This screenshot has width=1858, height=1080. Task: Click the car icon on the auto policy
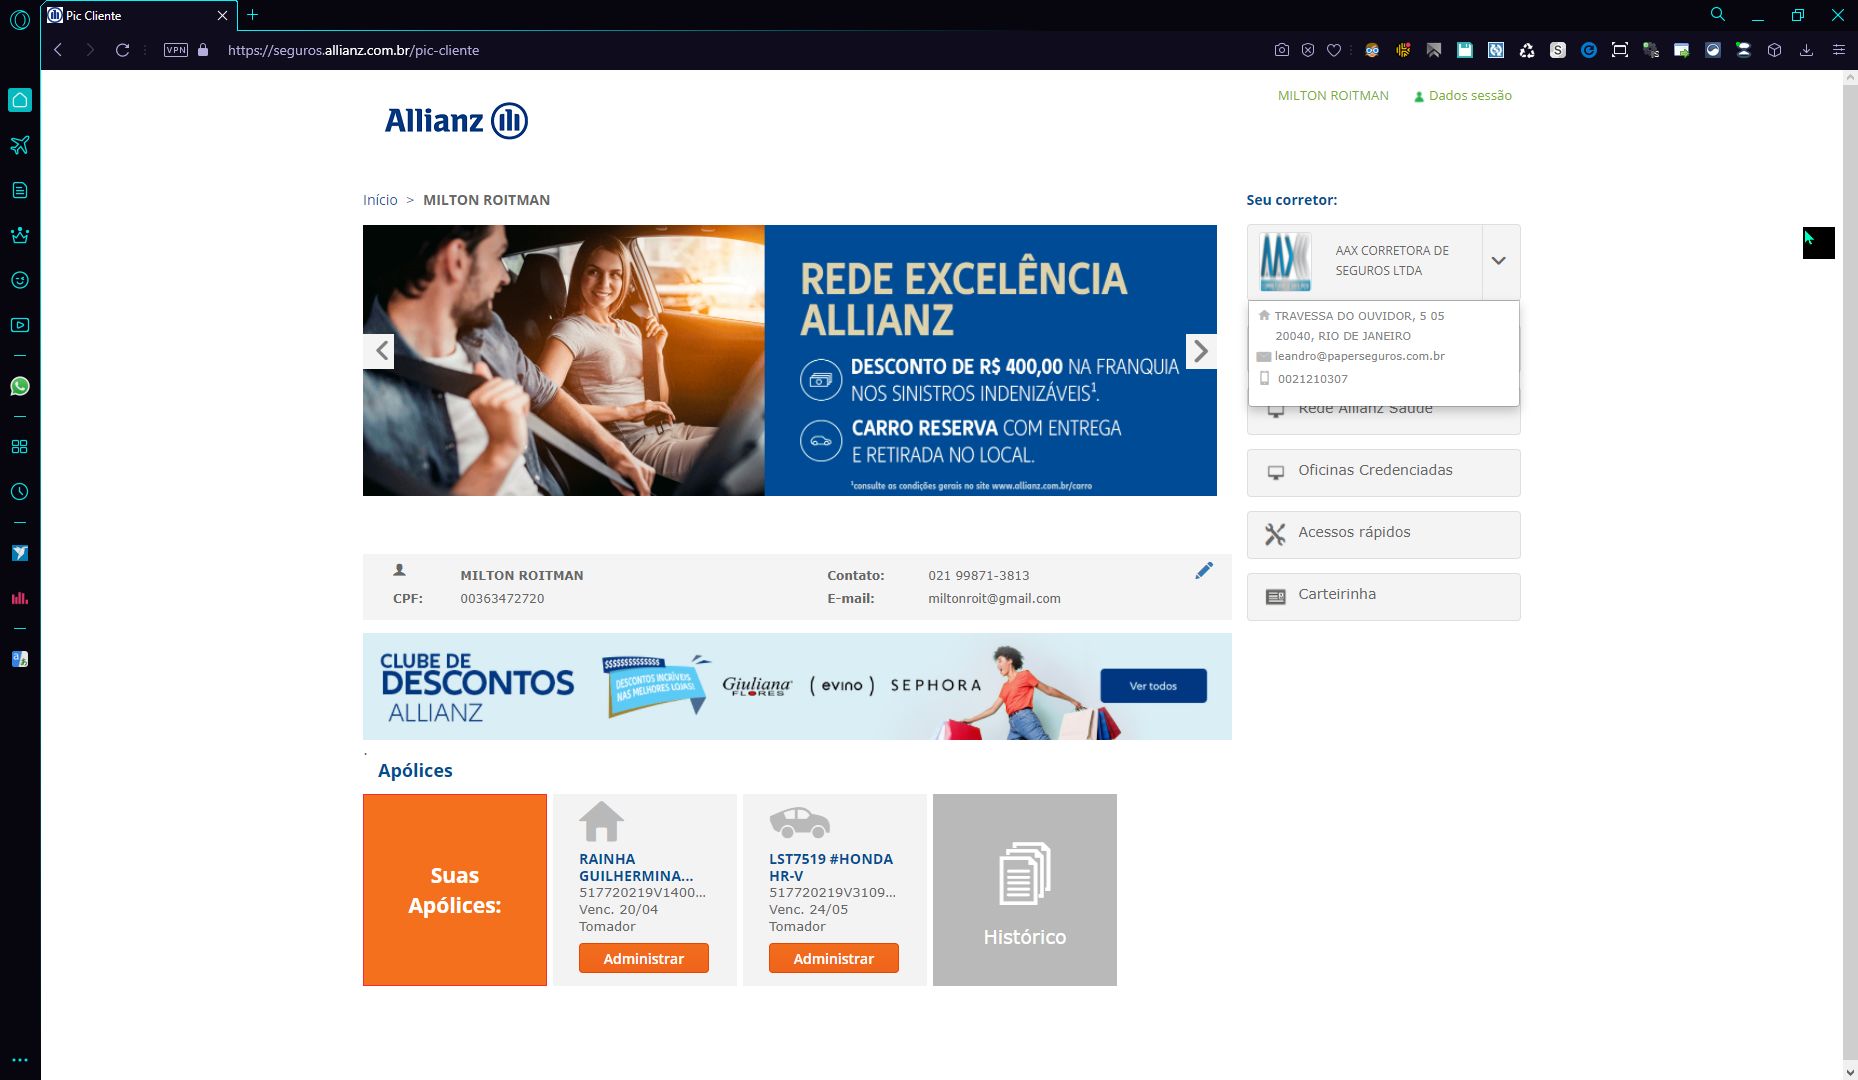pos(799,822)
